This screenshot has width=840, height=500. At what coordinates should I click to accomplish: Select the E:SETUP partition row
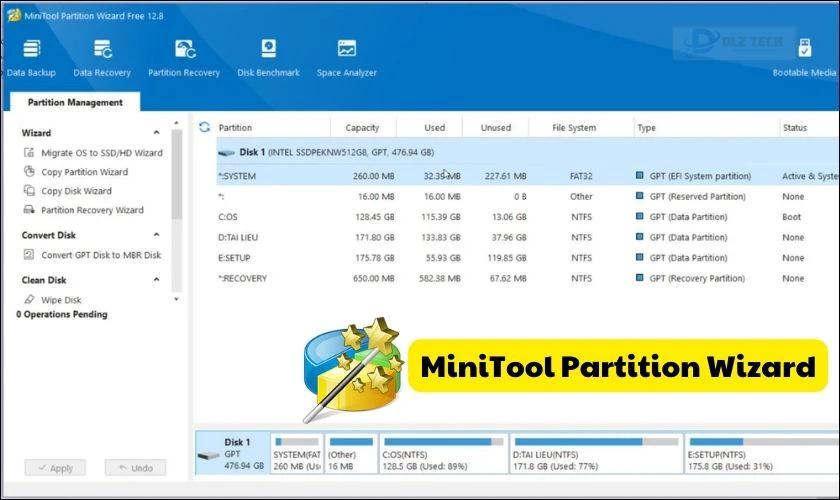pyautogui.click(x=528, y=257)
